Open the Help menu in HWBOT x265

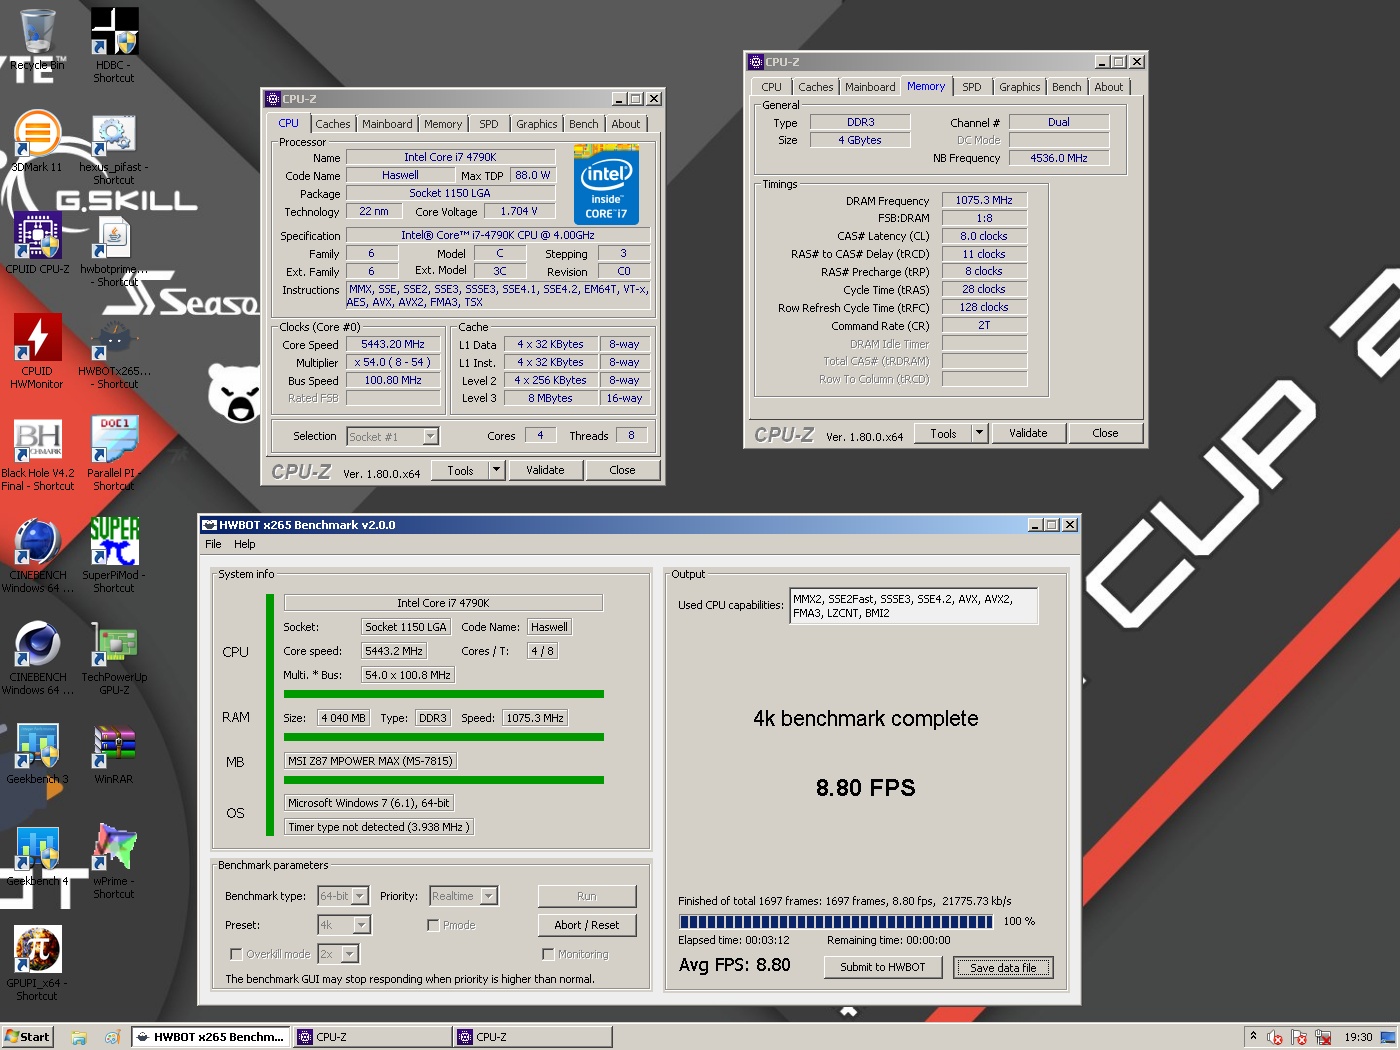pyautogui.click(x=245, y=544)
